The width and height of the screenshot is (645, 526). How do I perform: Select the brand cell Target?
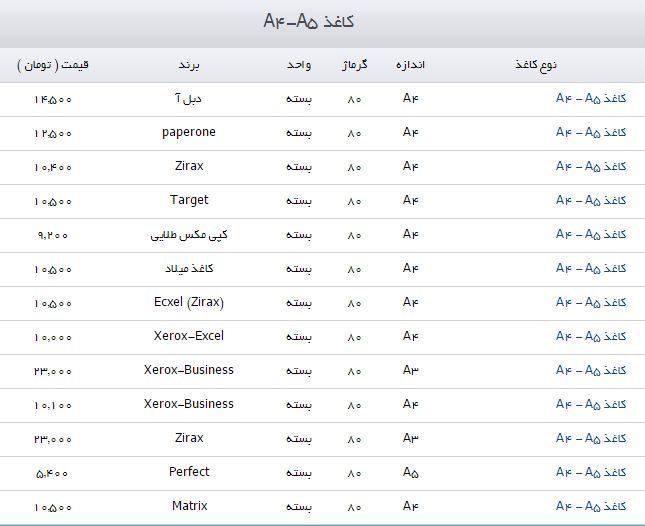click(x=189, y=200)
